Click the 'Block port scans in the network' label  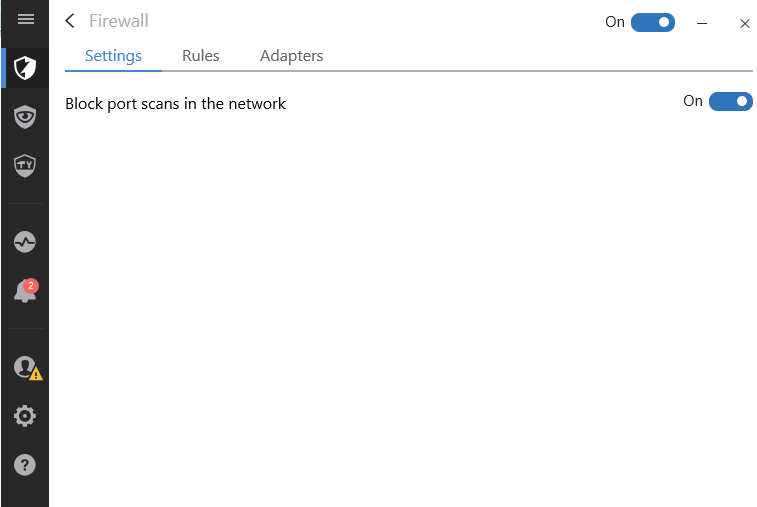(x=176, y=104)
